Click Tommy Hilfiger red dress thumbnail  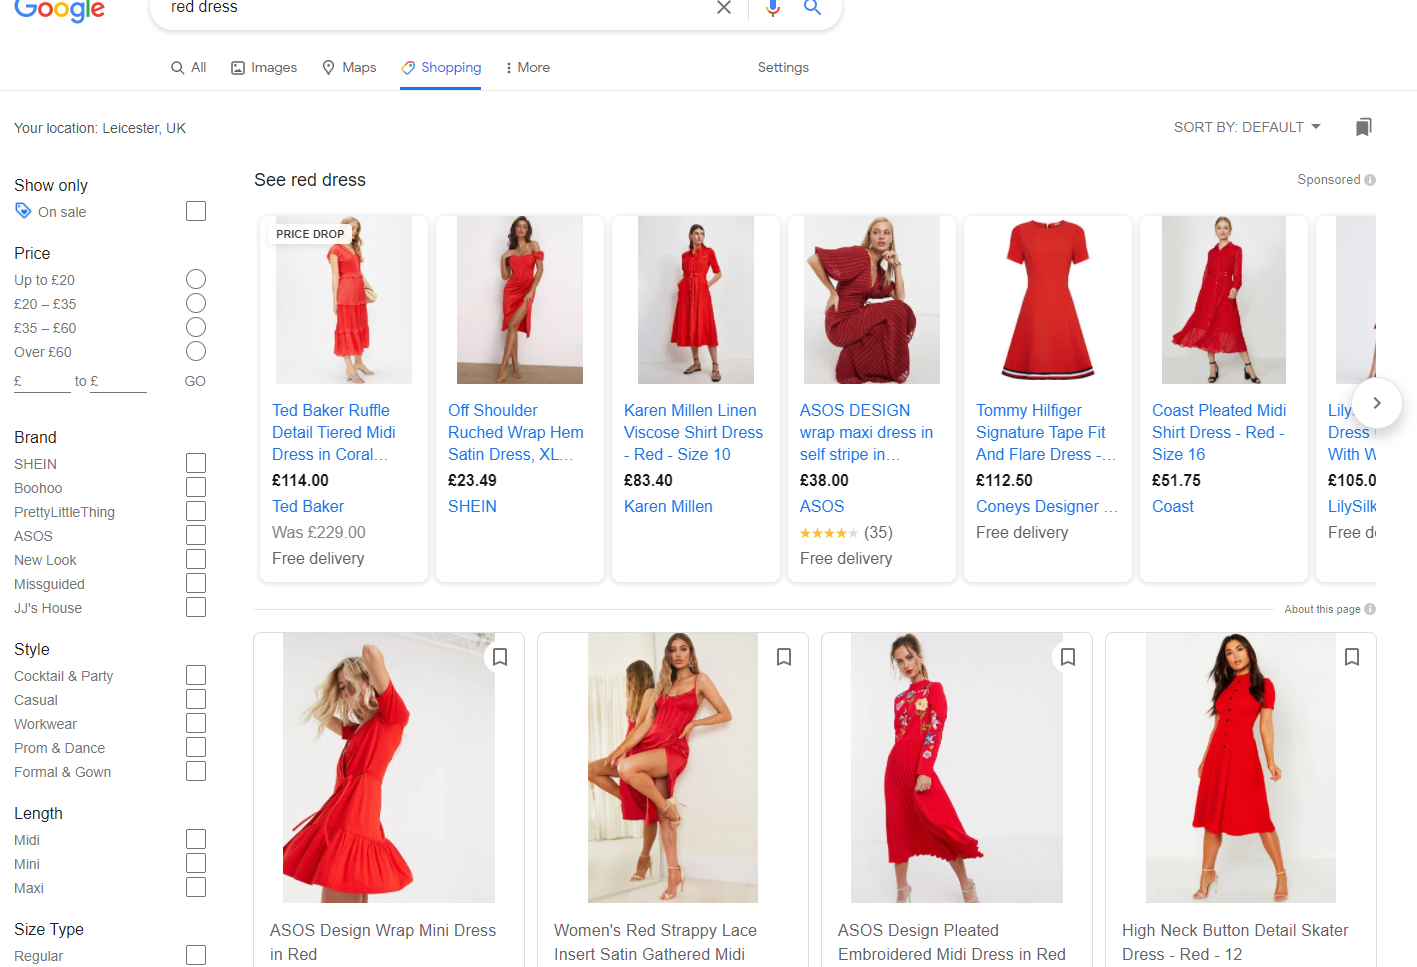click(1048, 300)
